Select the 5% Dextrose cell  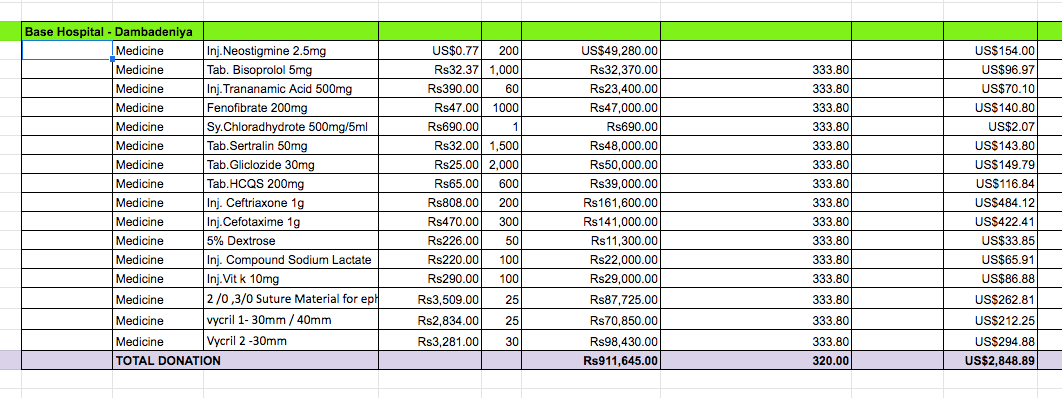[x=291, y=240]
